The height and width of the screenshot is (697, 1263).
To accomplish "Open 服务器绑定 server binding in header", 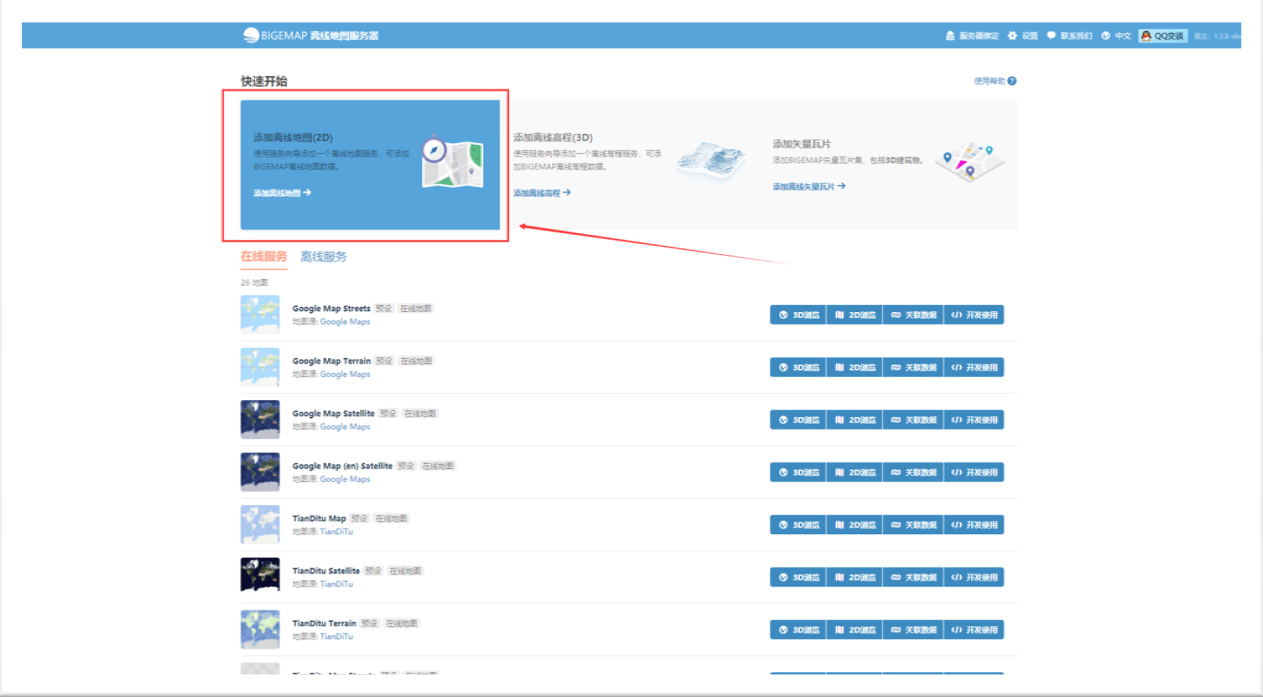I will [x=972, y=36].
